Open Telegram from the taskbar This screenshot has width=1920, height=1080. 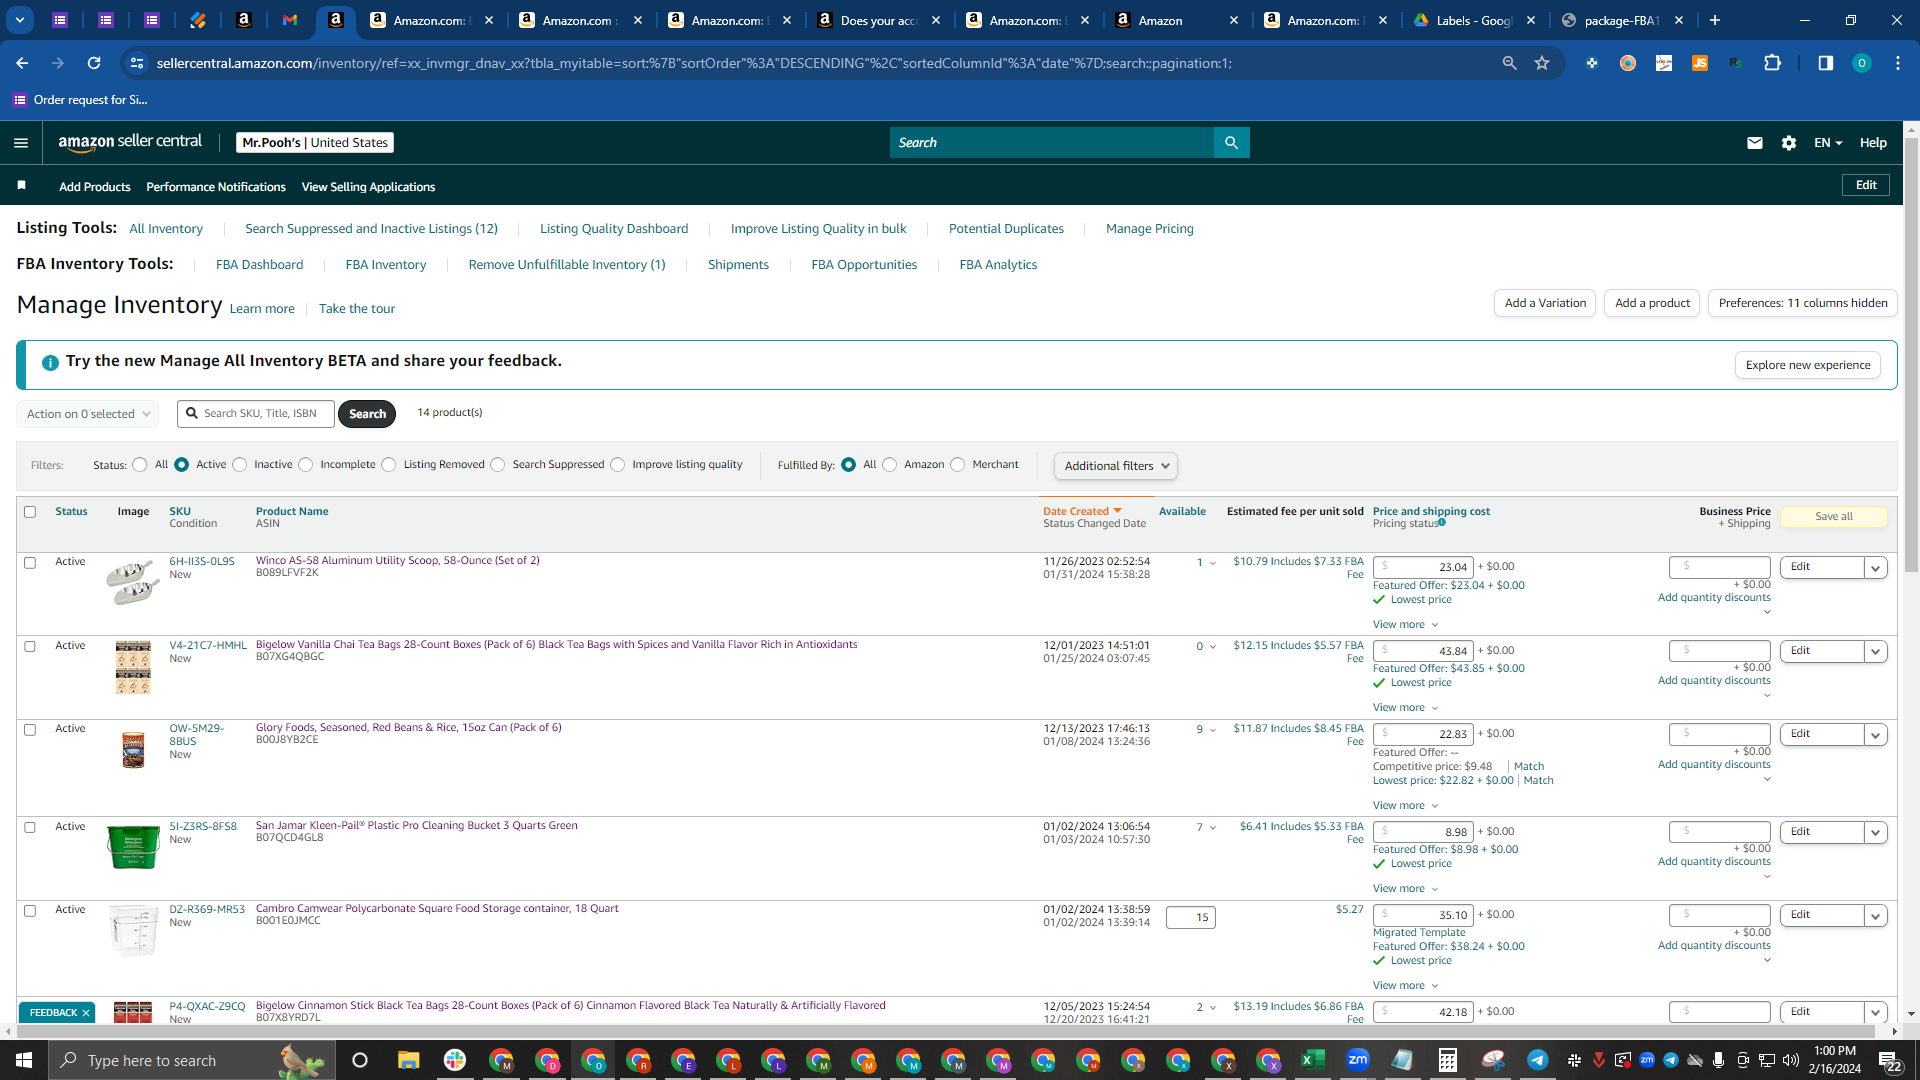coord(1537,1060)
